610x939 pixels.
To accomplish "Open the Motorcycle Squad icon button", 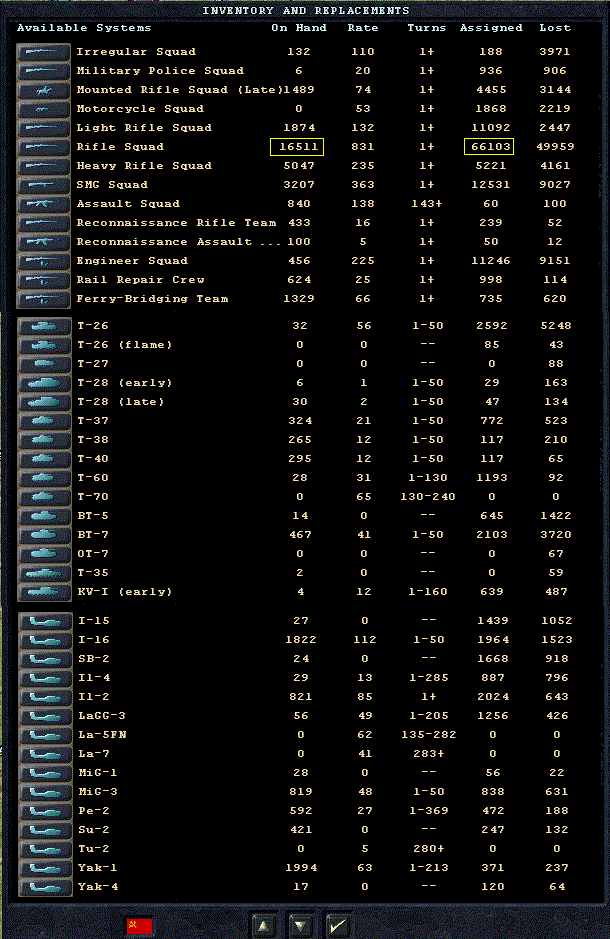I will click(44, 109).
